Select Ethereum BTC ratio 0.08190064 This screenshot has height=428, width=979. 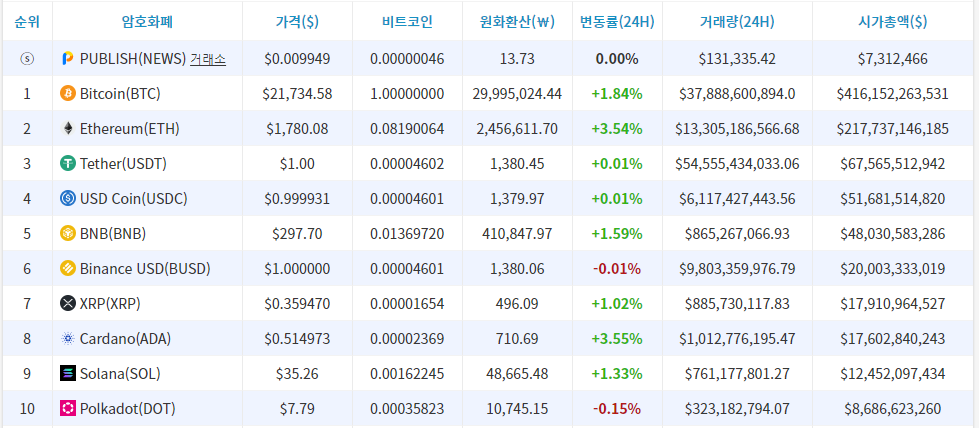[407, 129]
